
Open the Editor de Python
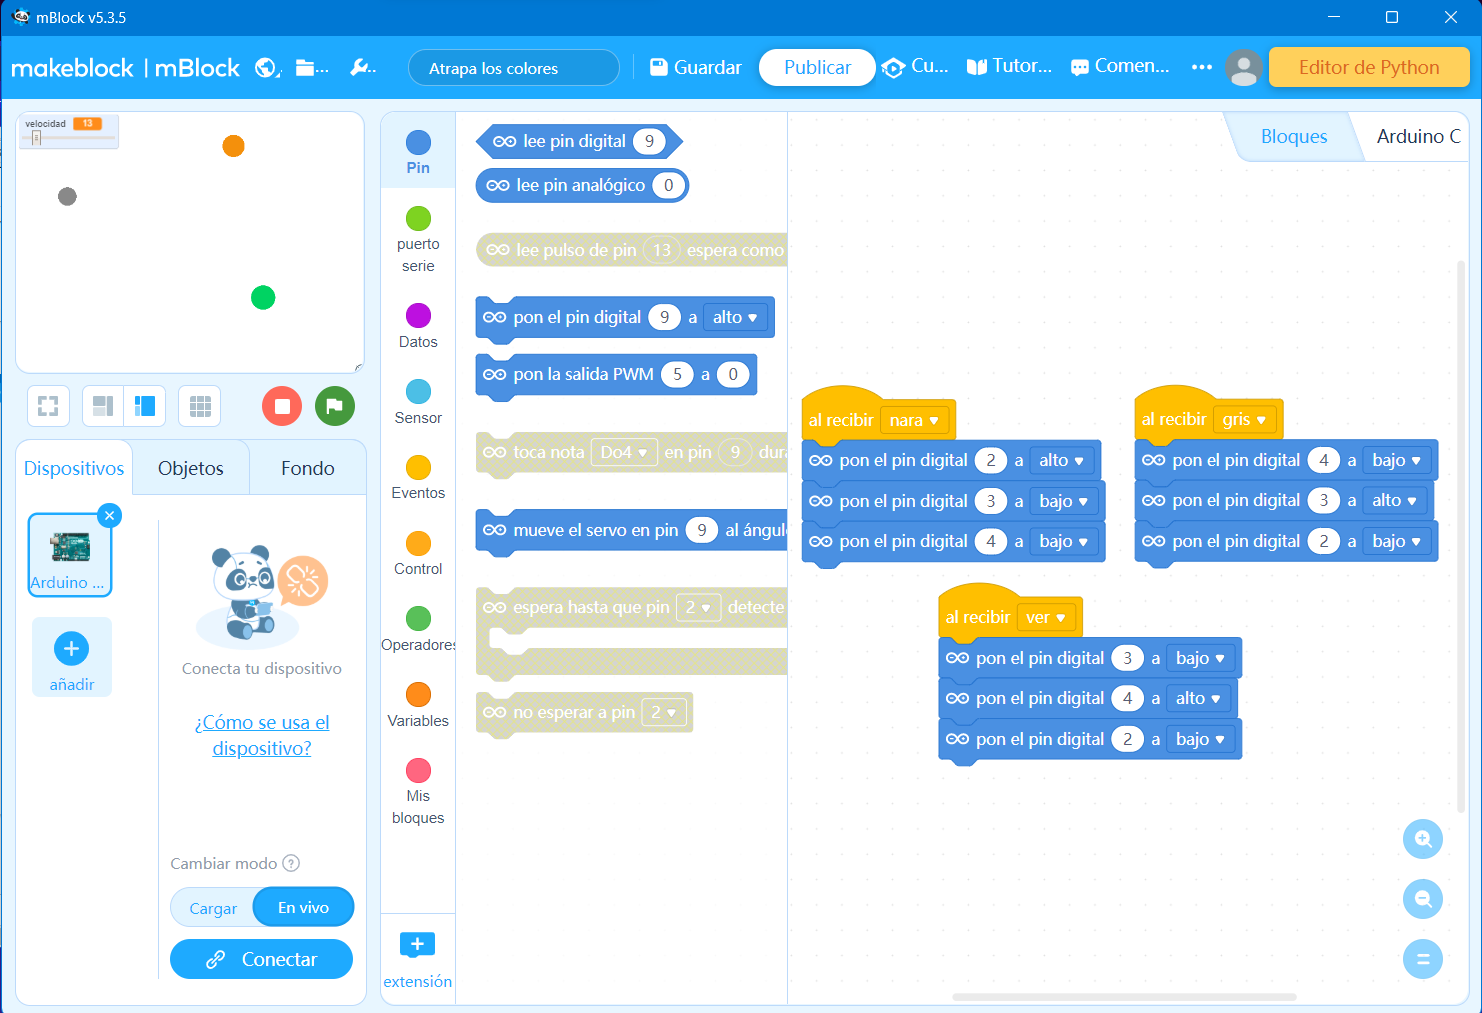coord(1369,67)
